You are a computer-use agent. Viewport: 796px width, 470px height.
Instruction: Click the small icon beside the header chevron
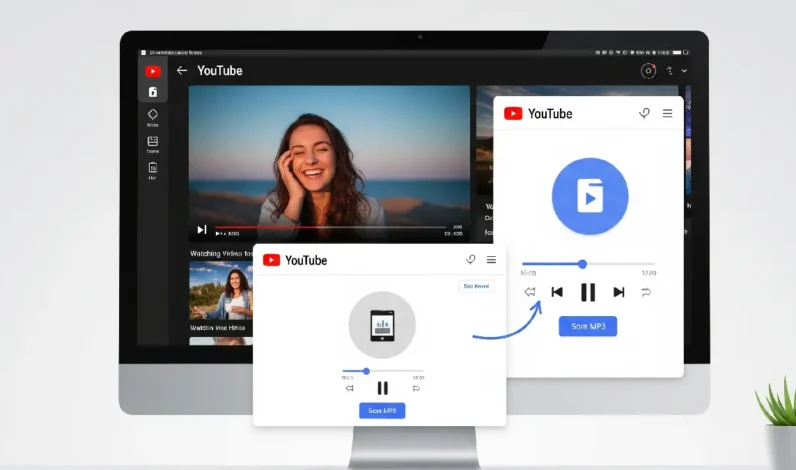coord(670,71)
